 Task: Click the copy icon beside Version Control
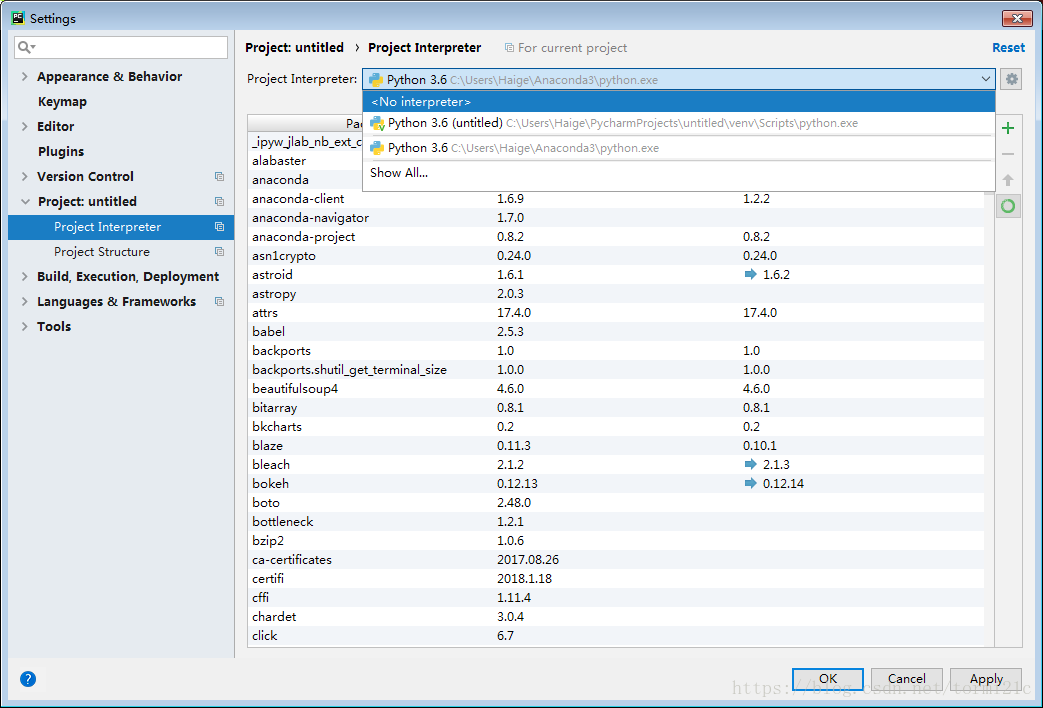click(219, 176)
